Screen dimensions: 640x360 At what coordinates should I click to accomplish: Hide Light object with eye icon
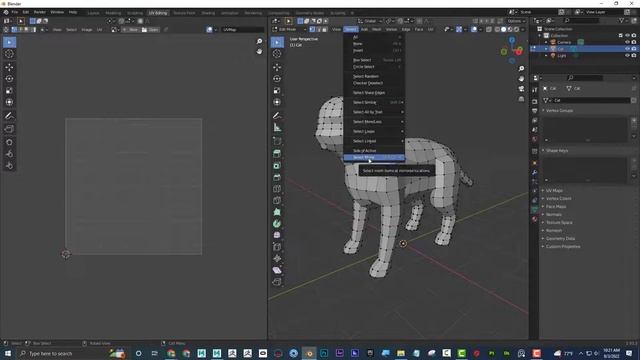[x=627, y=55]
